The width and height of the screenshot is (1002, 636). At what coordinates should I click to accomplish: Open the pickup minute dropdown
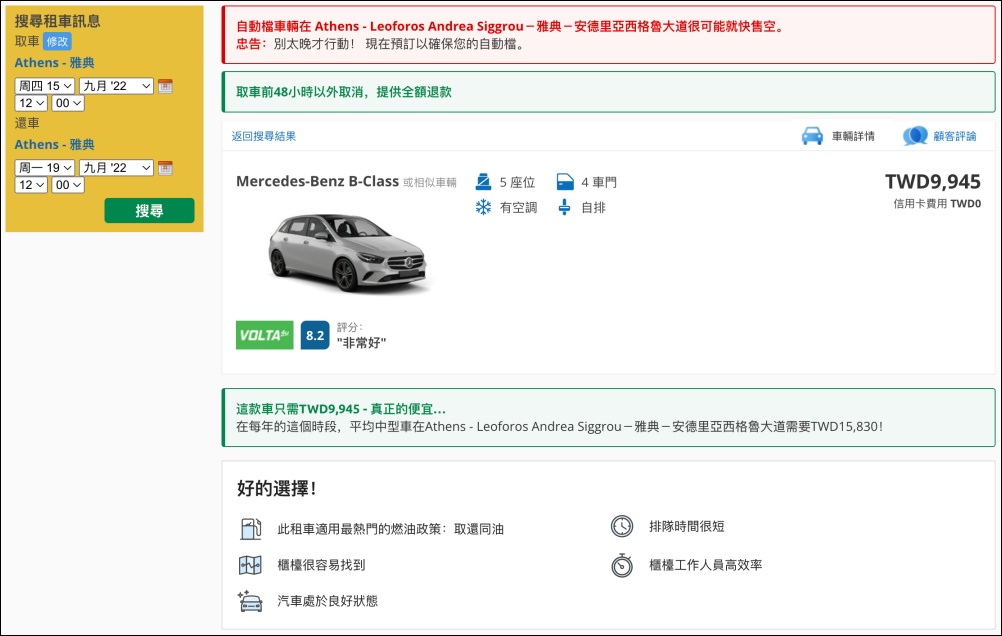point(68,103)
